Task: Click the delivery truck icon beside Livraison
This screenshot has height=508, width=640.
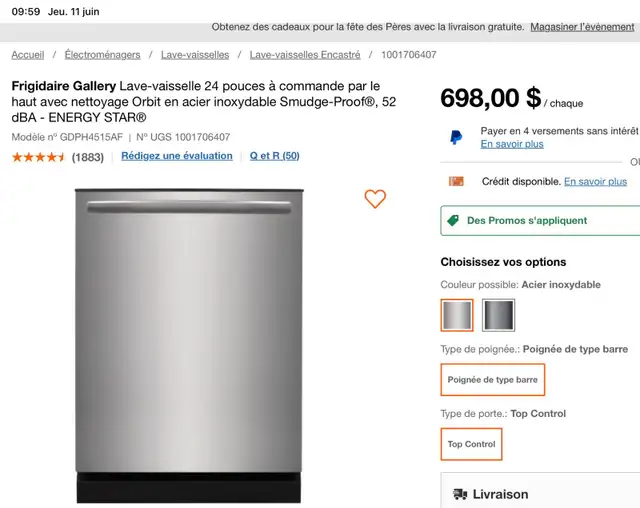Action: (460, 494)
